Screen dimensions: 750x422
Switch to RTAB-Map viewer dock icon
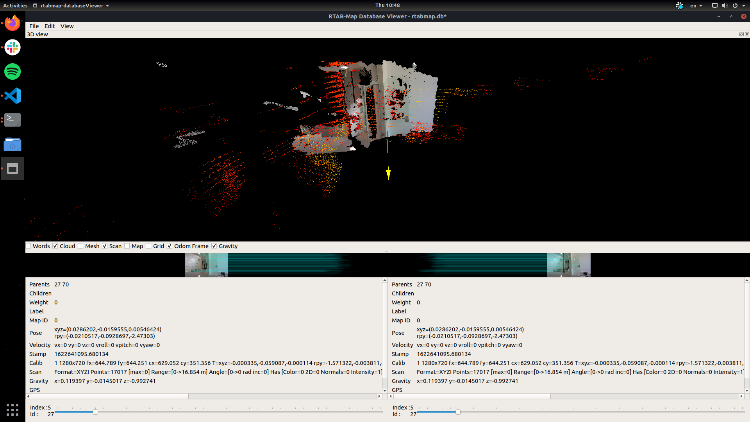coord(13,168)
